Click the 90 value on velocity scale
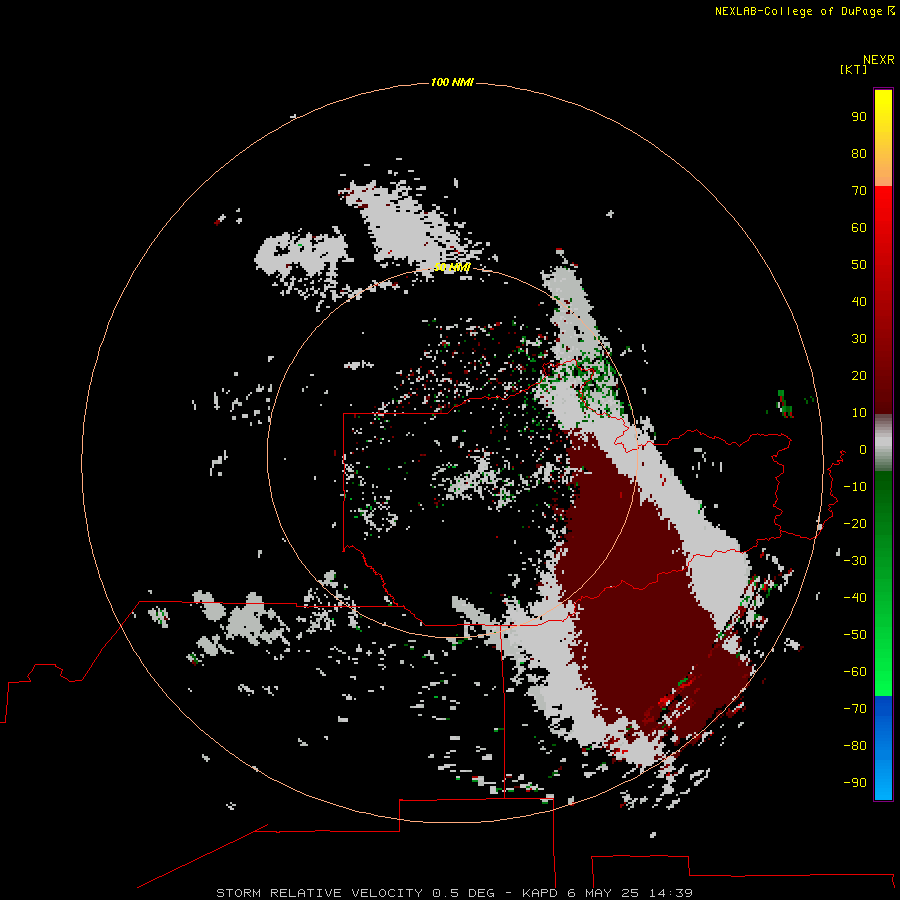Screen dimensions: 900x900 (859, 117)
